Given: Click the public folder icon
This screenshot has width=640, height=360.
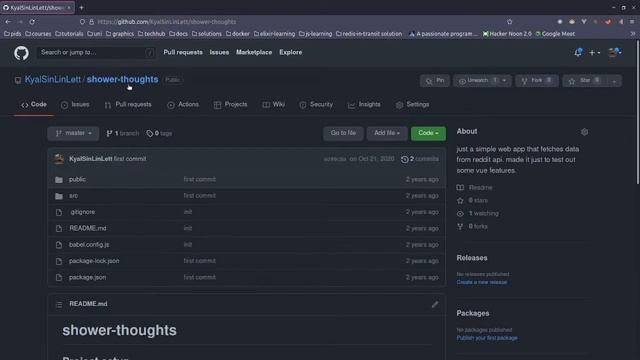Looking at the screenshot, I should 59,180.
